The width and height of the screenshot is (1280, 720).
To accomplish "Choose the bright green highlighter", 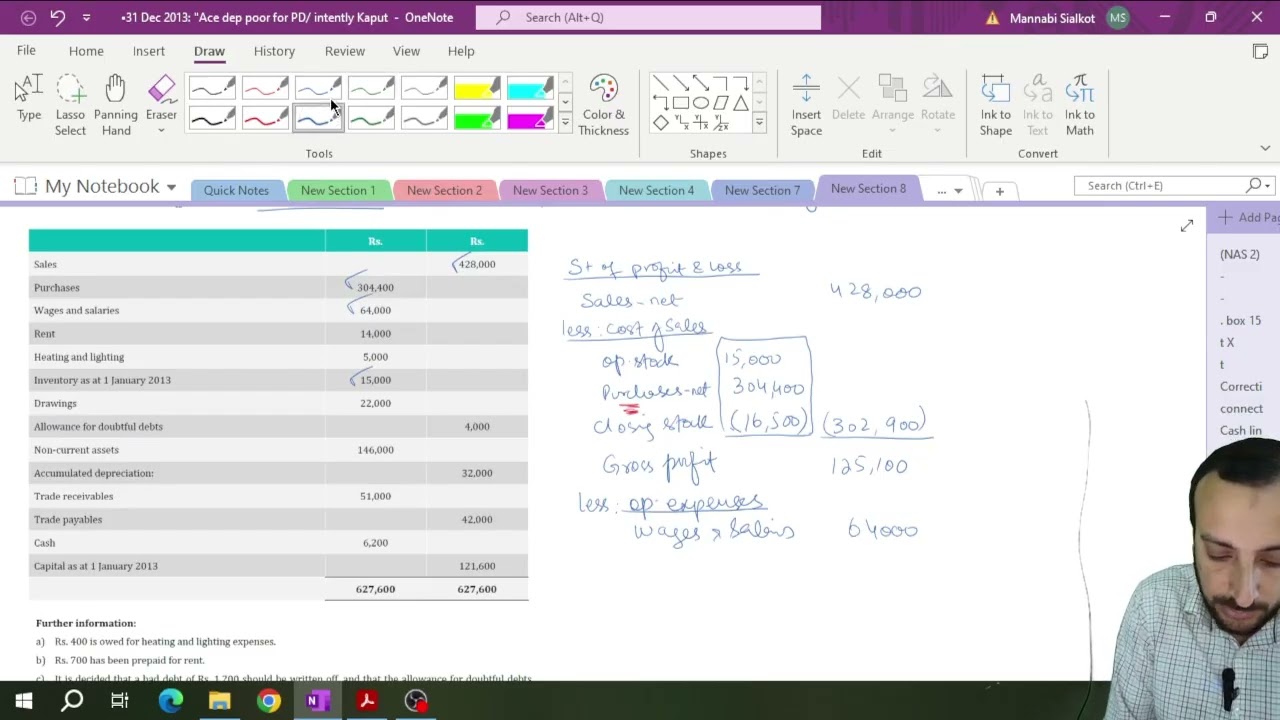I will click(477, 119).
